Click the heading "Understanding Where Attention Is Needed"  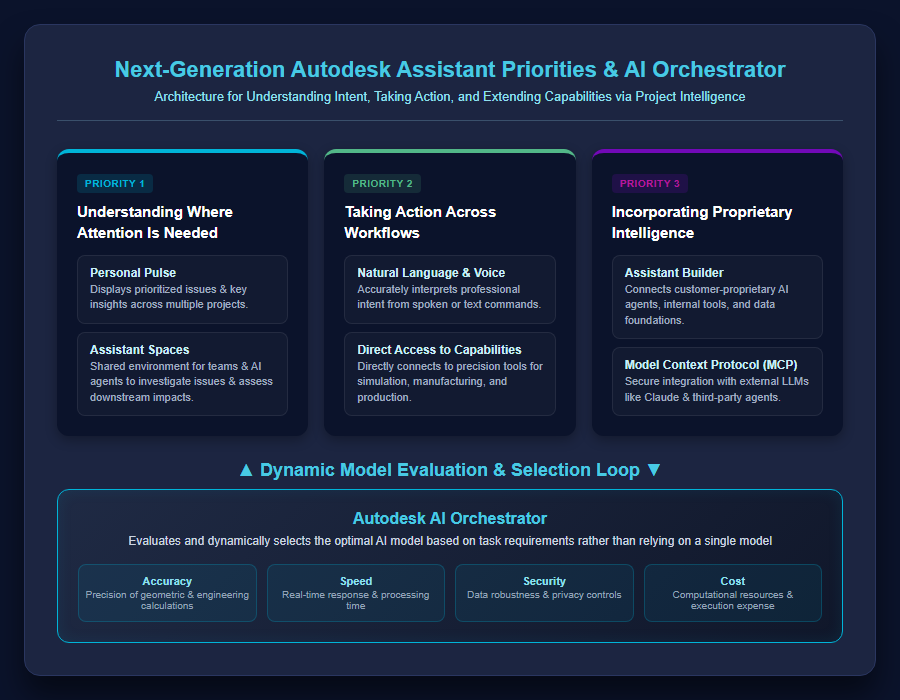tap(155, 222)
